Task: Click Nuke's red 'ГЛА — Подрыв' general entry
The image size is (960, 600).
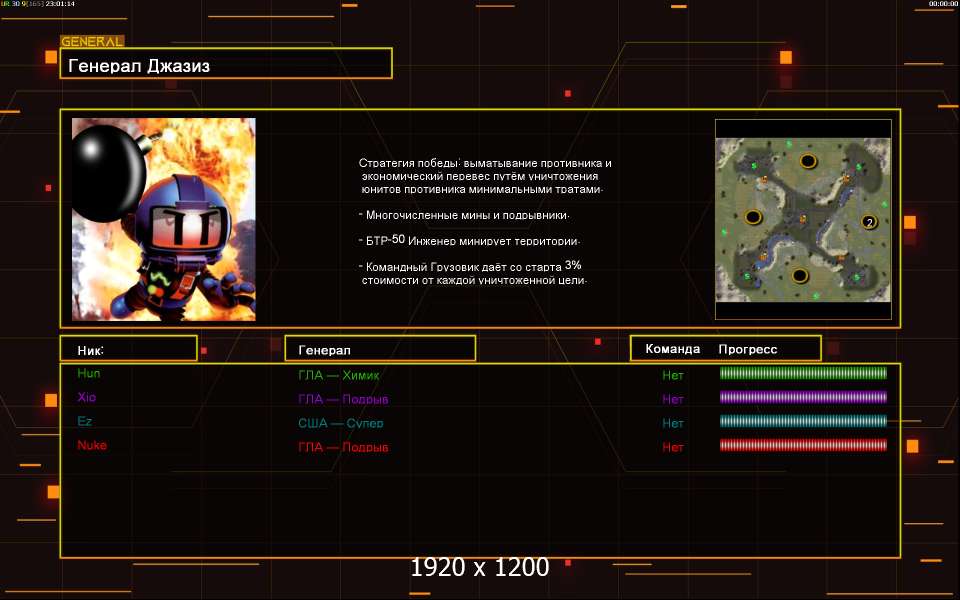Action: tap(343, 447)
